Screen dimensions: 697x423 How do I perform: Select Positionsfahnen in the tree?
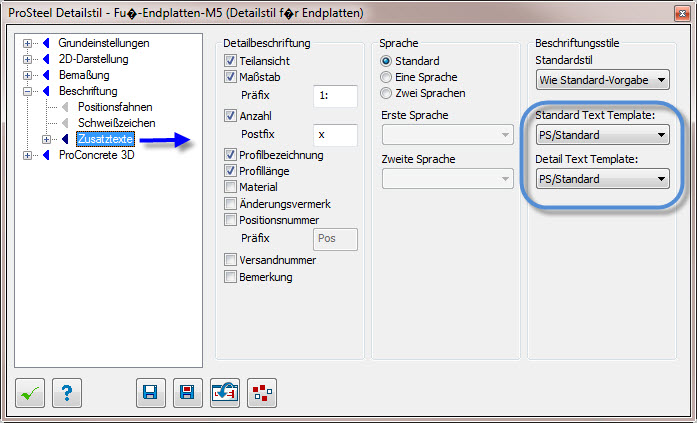click(115, 107)
